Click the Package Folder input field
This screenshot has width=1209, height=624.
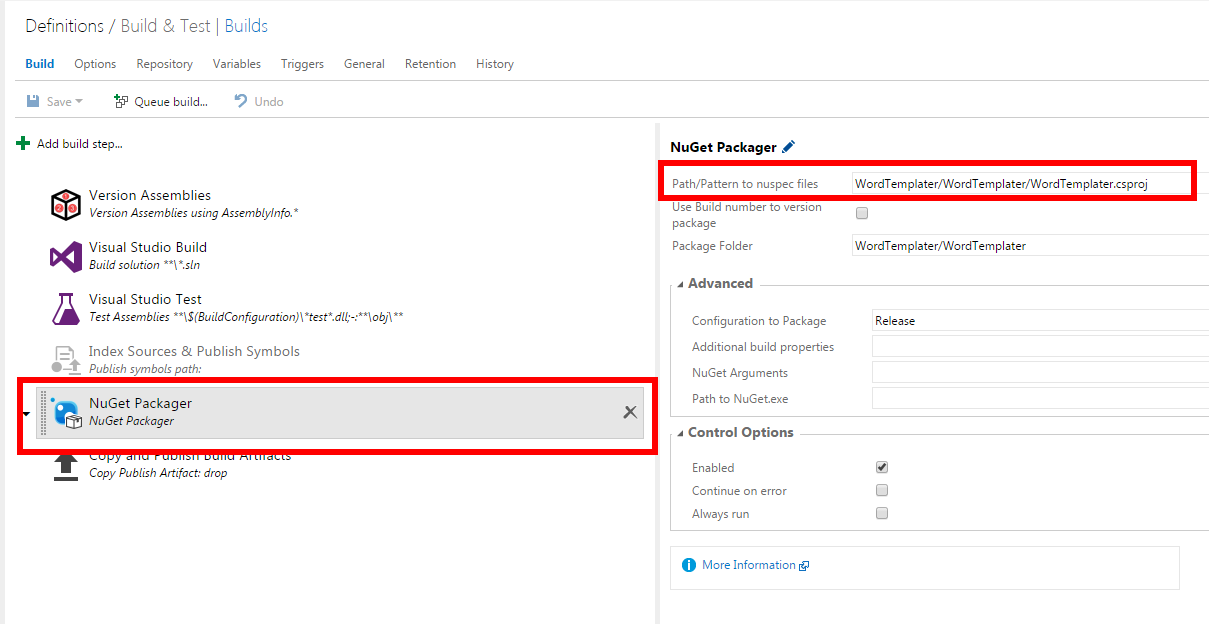(x=1020, y=246)
